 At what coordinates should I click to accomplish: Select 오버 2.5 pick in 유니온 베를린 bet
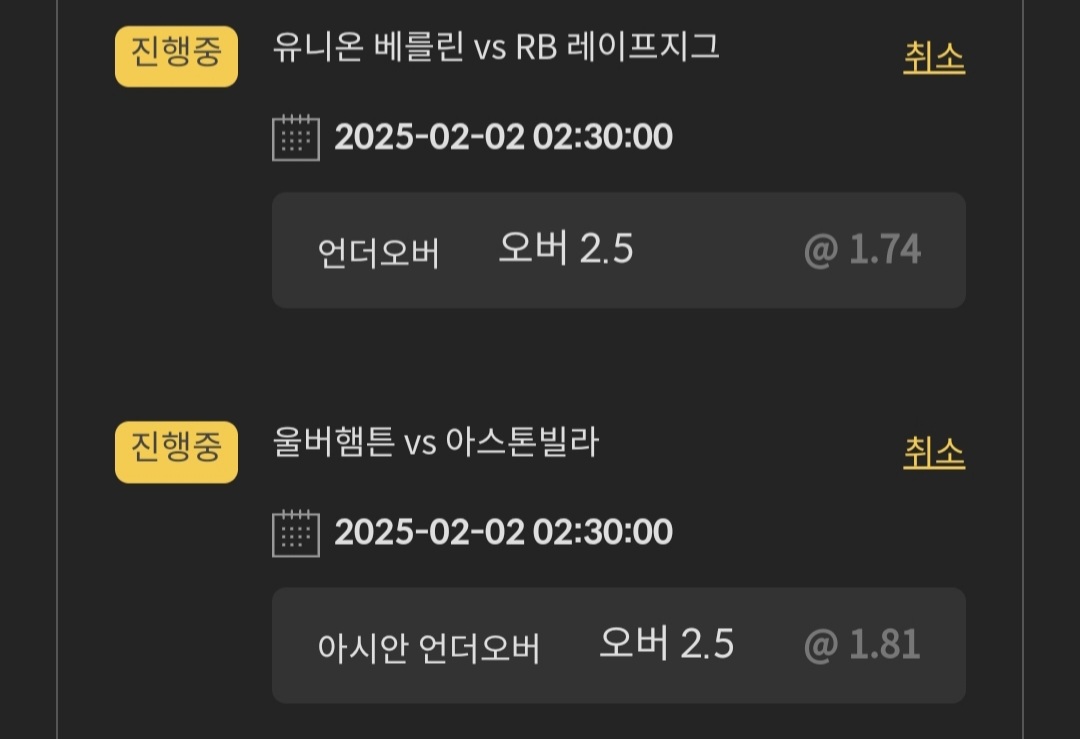[x=566, y=249]
